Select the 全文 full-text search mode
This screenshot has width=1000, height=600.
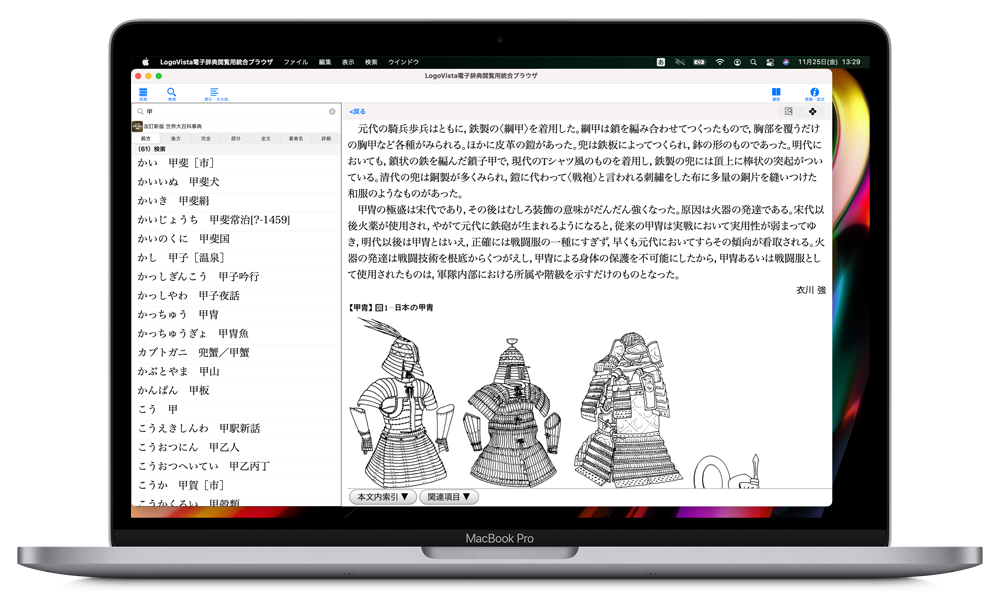point(266,138)
